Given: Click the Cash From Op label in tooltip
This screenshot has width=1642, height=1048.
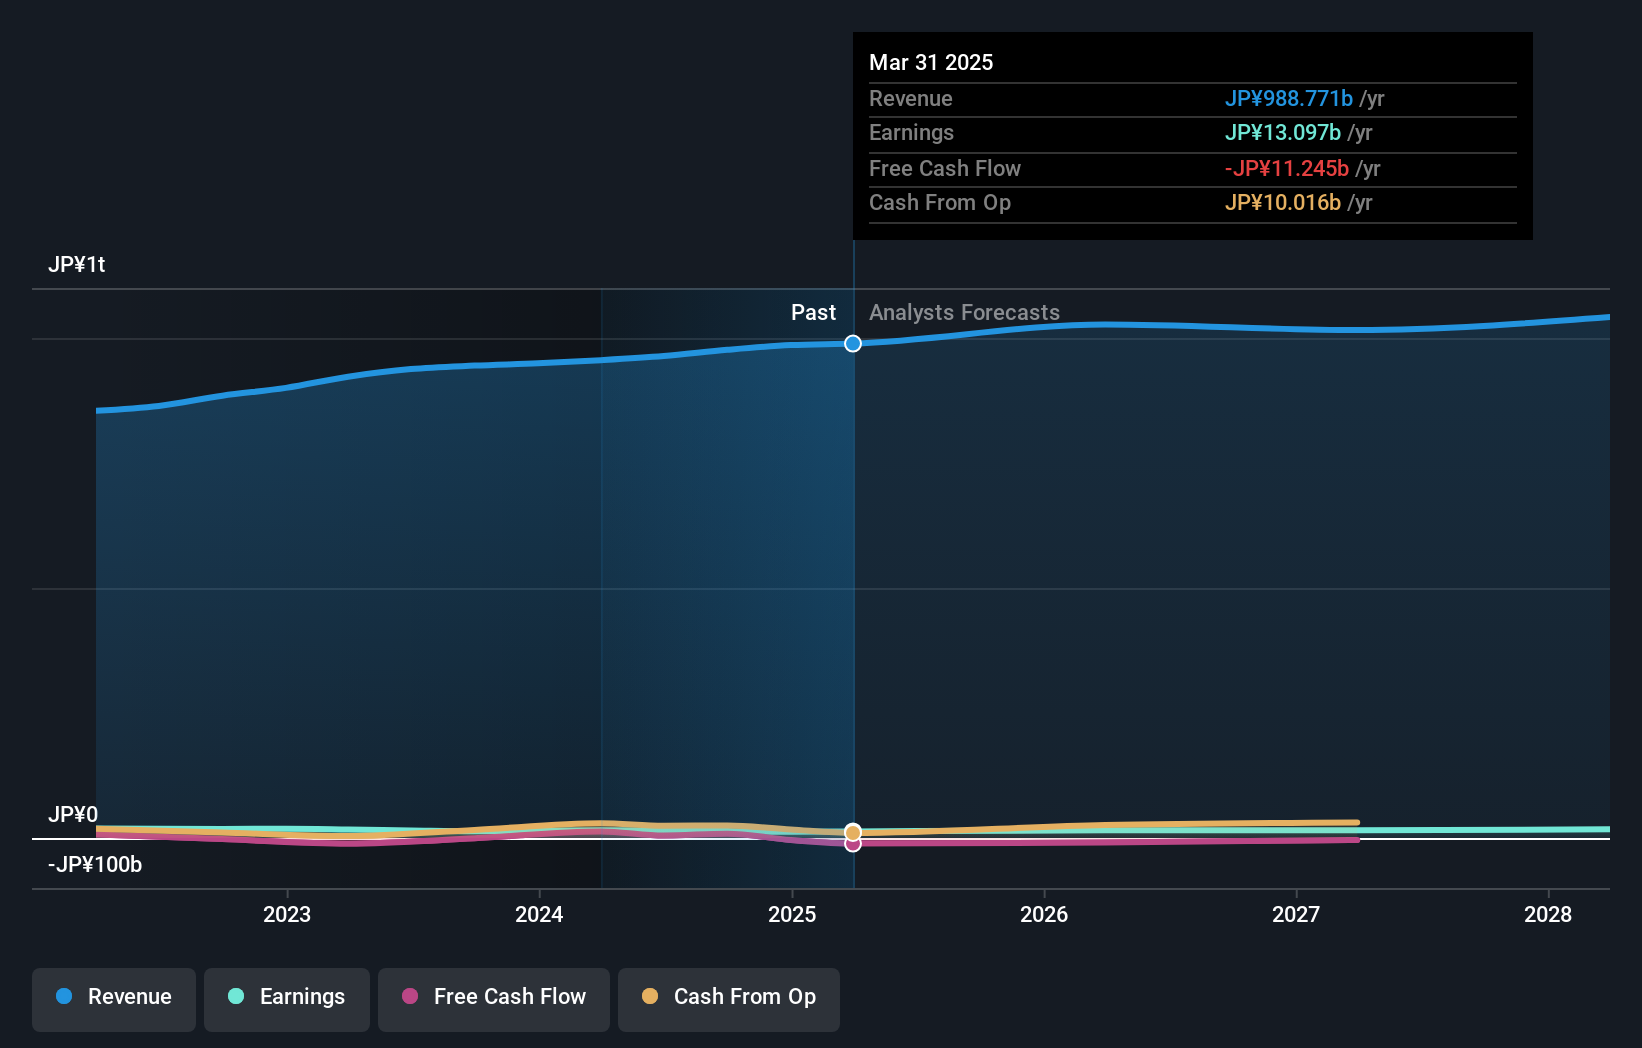Looking at the screenshot, I should click(940, 202).
